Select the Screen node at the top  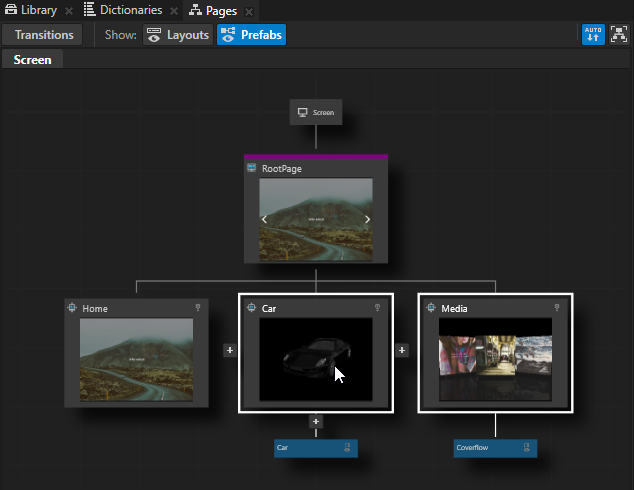(316, 112)
